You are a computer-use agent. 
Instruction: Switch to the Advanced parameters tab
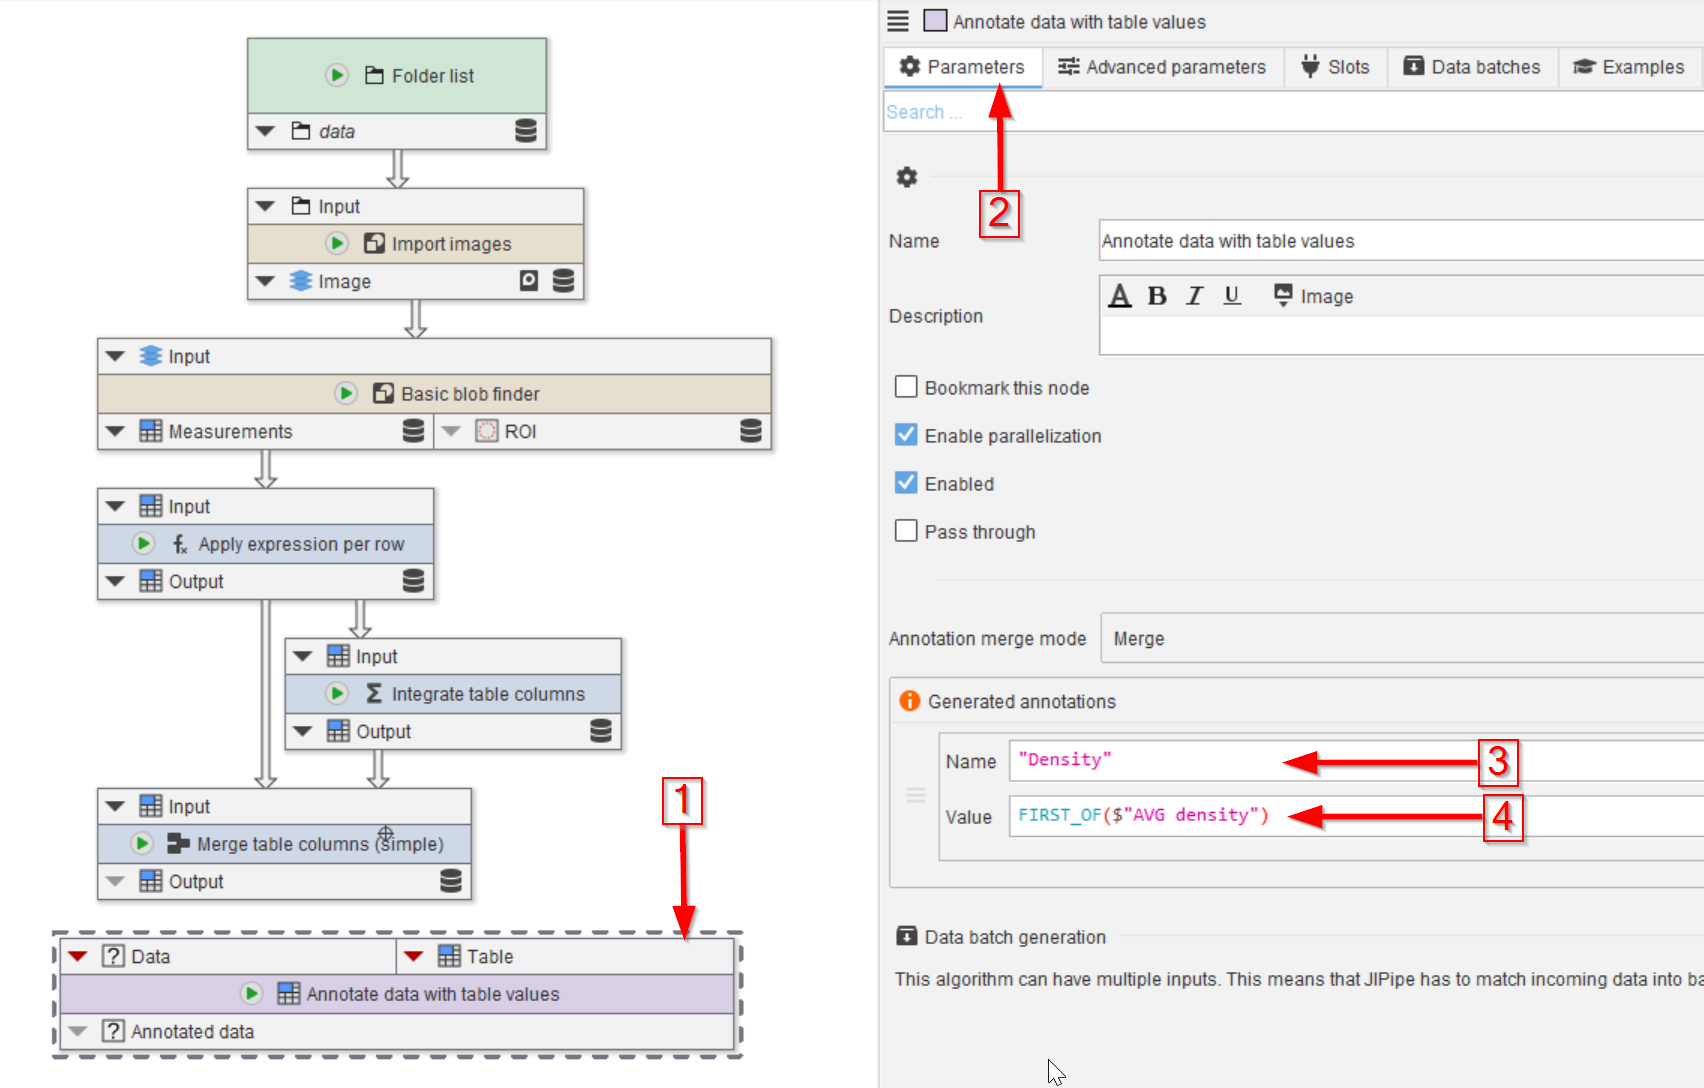point(1162,67)
